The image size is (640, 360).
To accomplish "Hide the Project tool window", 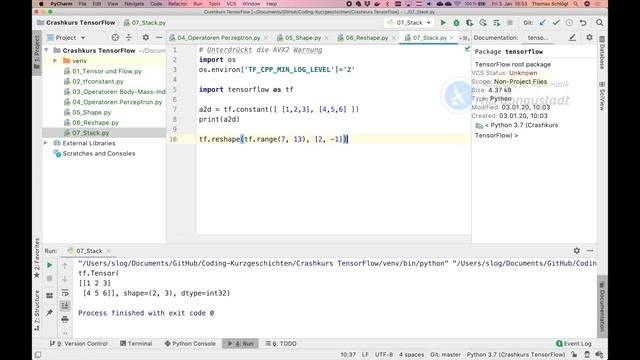I will (x=159, y=38).
